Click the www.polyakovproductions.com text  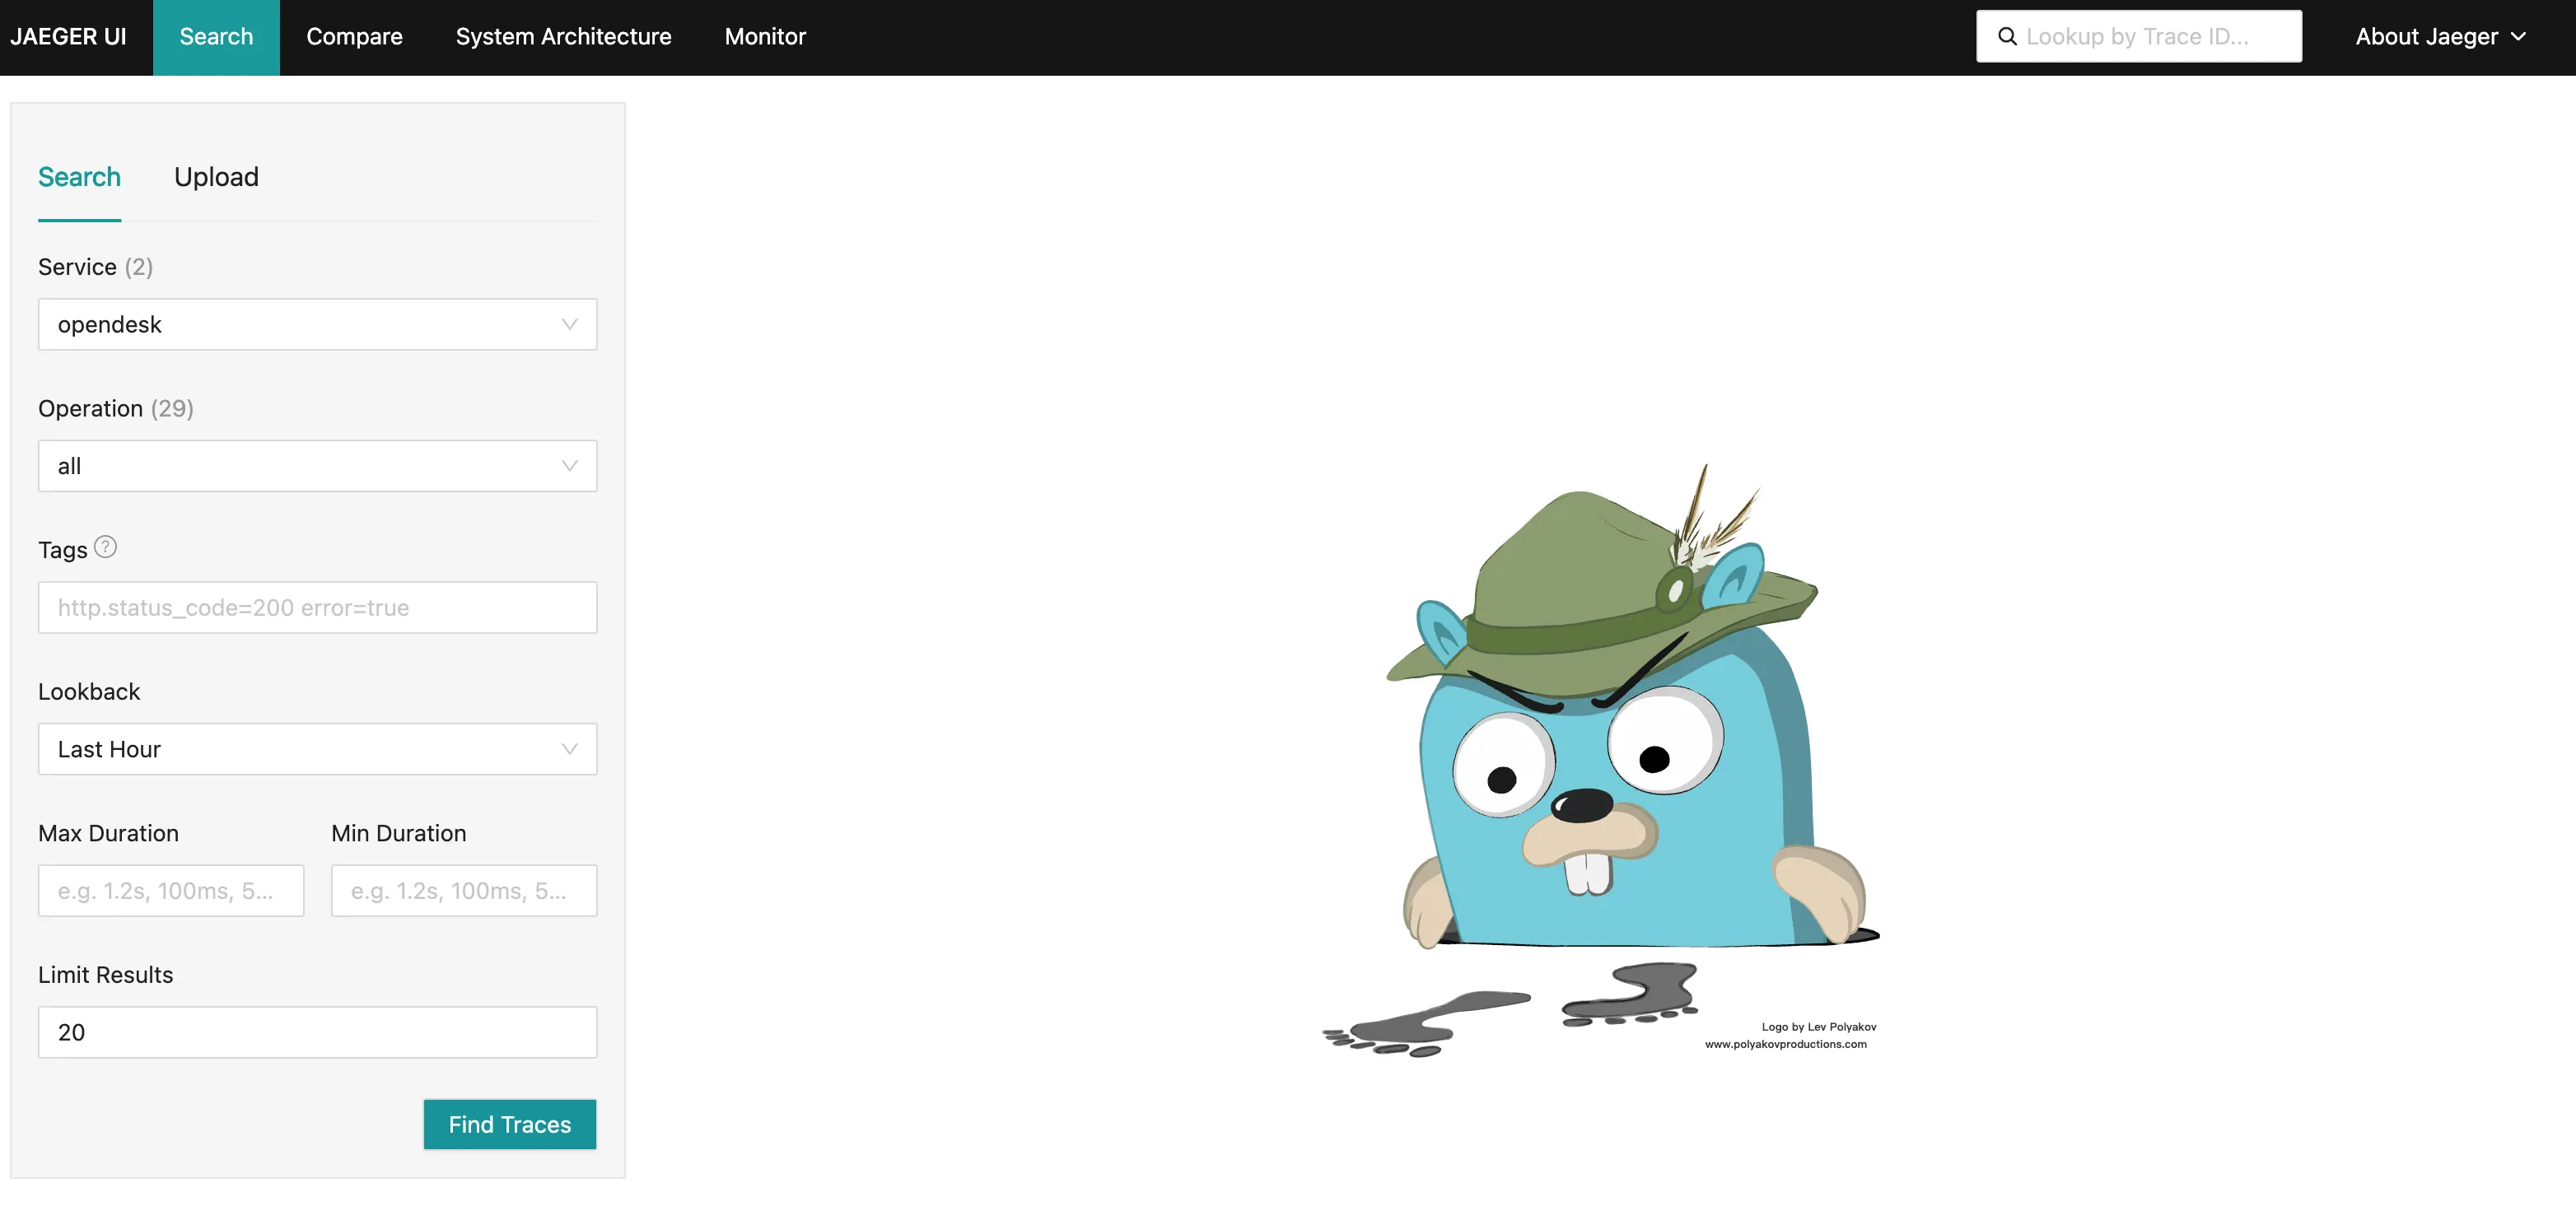1785,1044
